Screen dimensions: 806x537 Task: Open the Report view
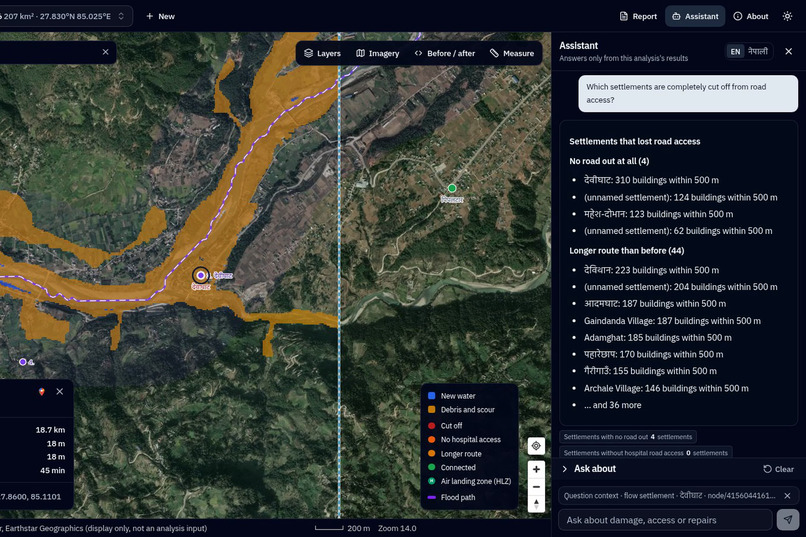(x=638, y=16)
